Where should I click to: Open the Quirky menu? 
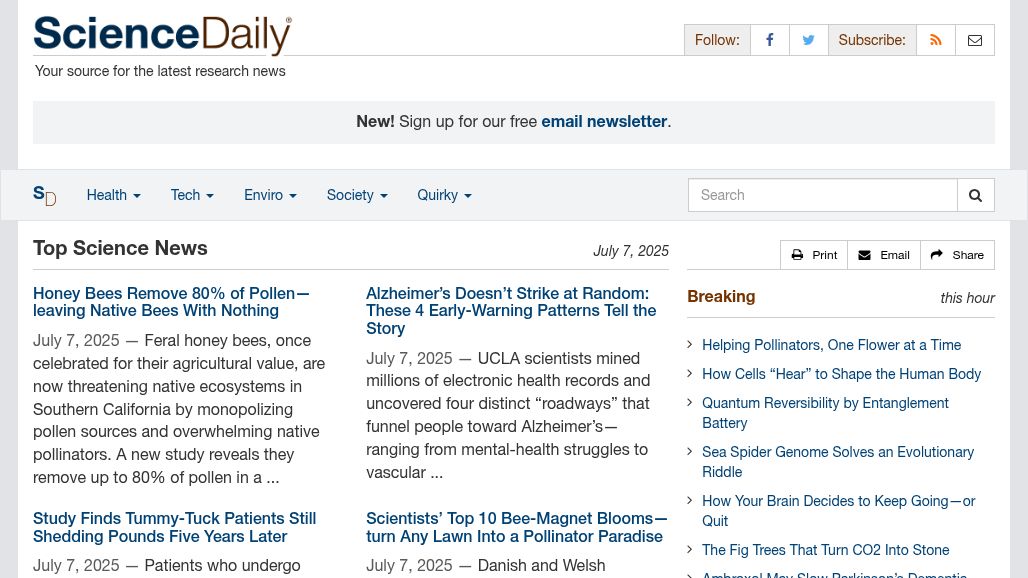coord(444,195)
